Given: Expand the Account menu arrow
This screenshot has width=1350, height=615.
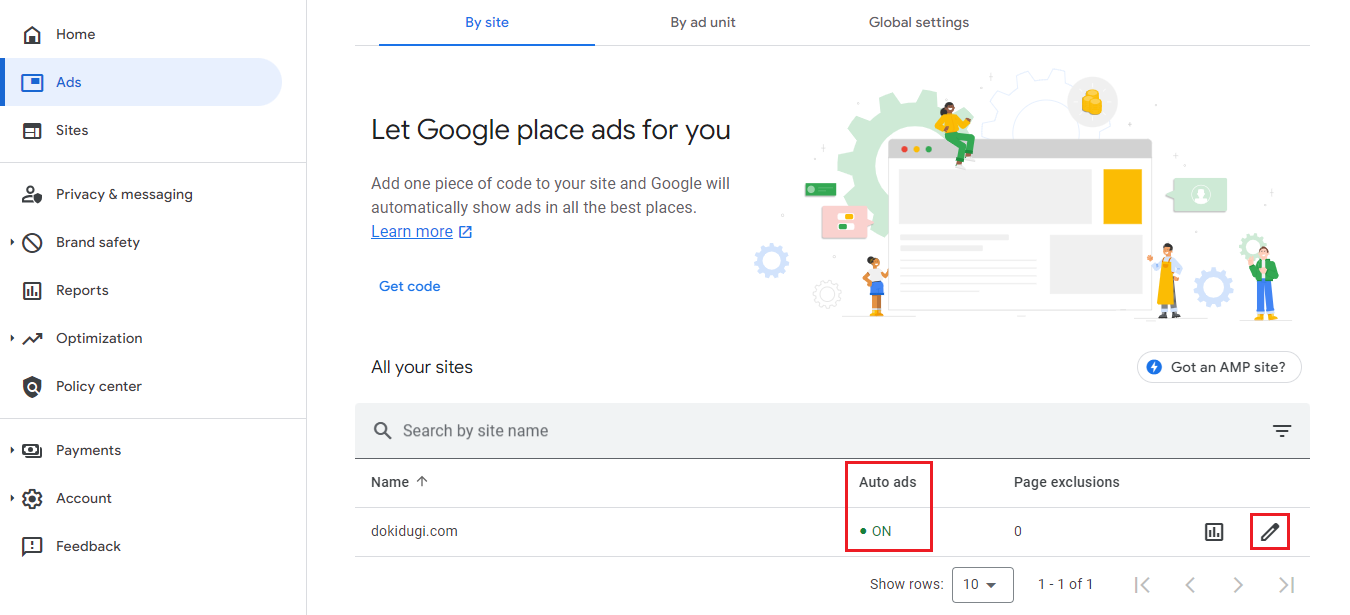Looking at the screenshot, I should pyautogui.click(x=12, y=499).
